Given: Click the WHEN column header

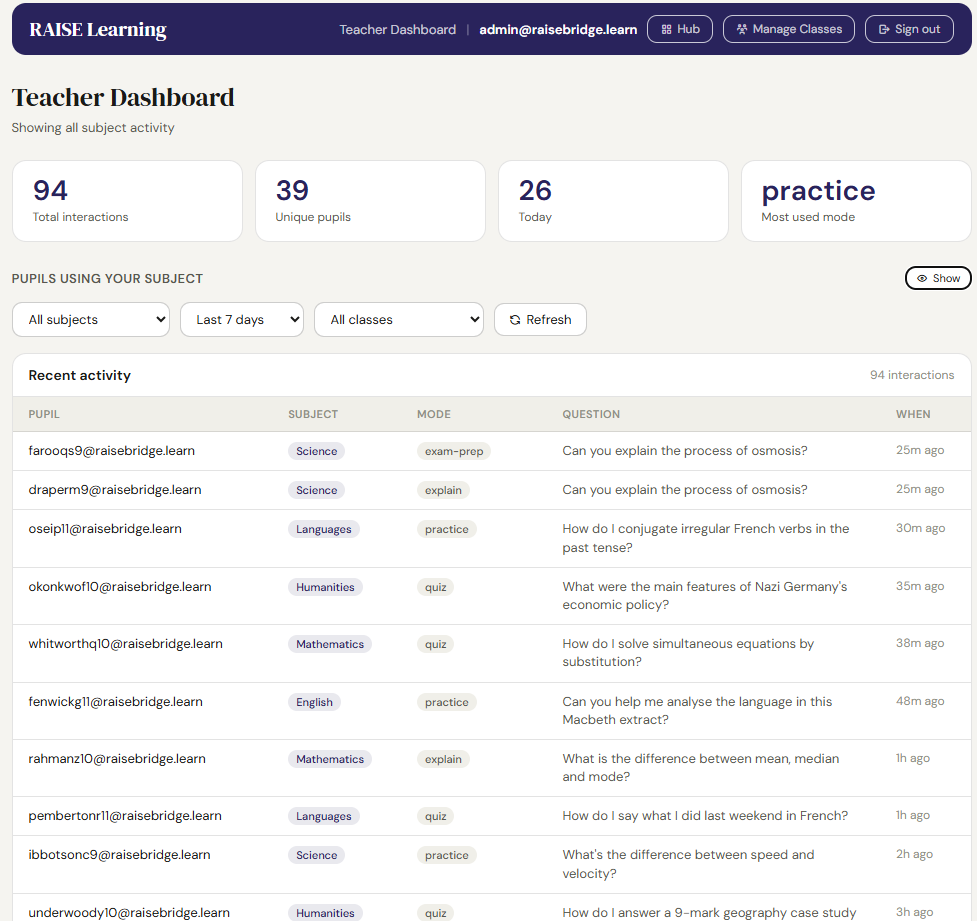Looking at the screenshot, I should pyautogui.click(x=913, y=414).
